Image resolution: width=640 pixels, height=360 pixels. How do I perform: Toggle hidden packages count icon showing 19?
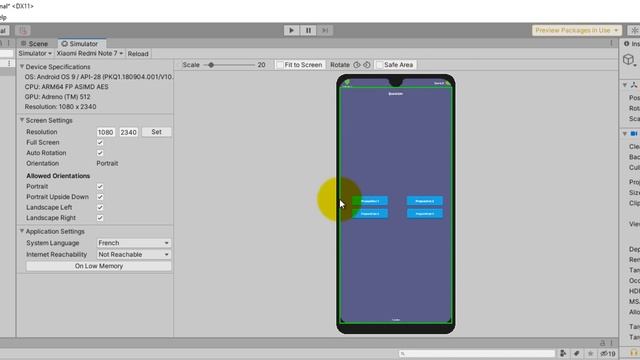pyautogui.click(x=608, y=353)
